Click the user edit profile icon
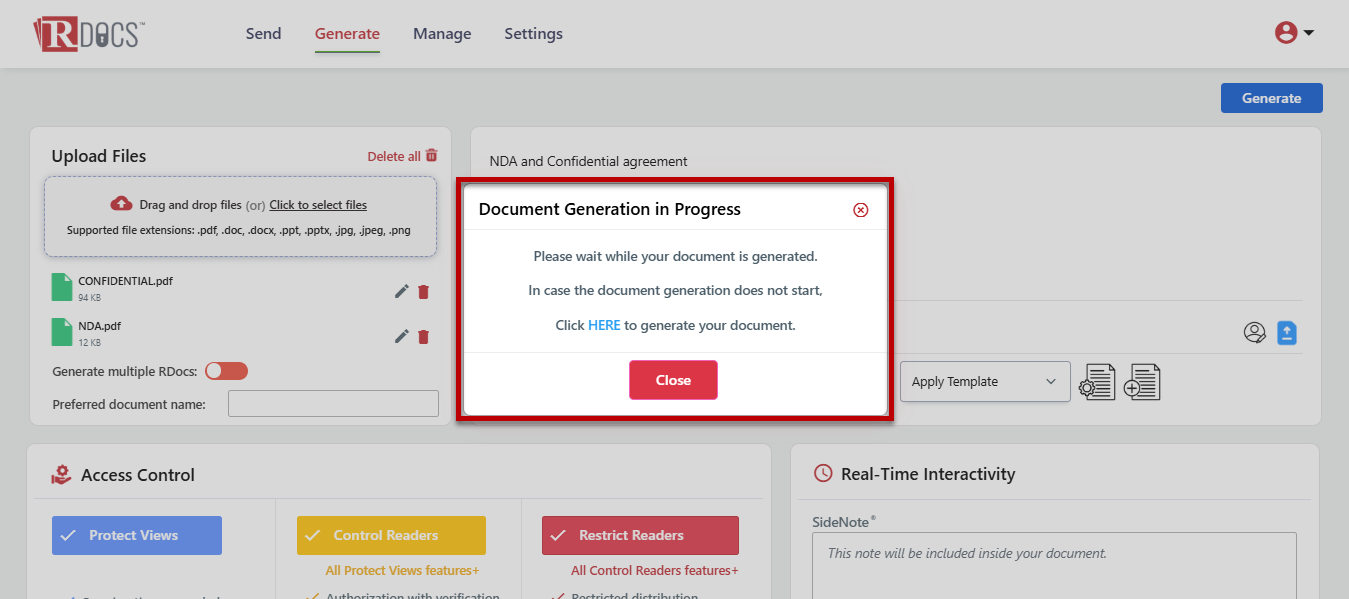The image size is (1349, 599). pyautogui.click(x=1254, y=333)
